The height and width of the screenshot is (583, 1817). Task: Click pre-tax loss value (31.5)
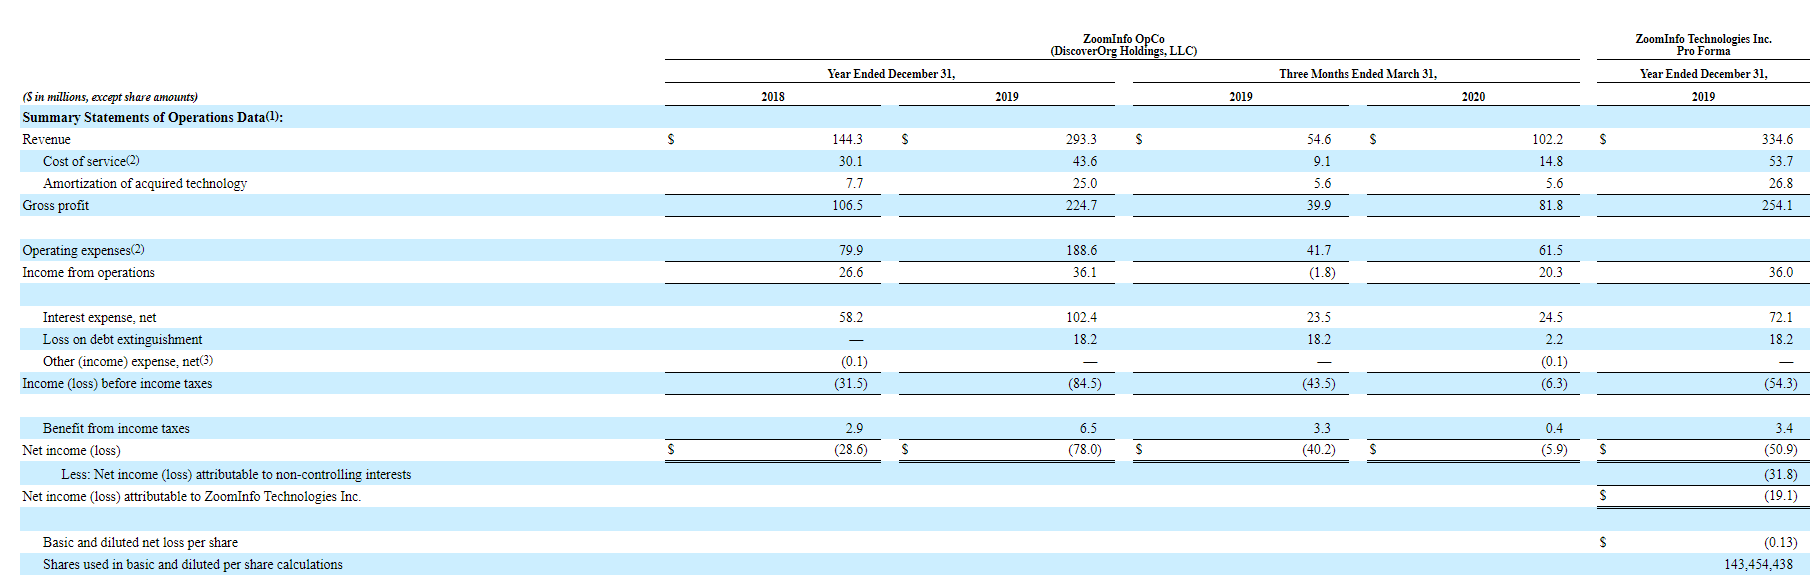click(x=851, y=383)
